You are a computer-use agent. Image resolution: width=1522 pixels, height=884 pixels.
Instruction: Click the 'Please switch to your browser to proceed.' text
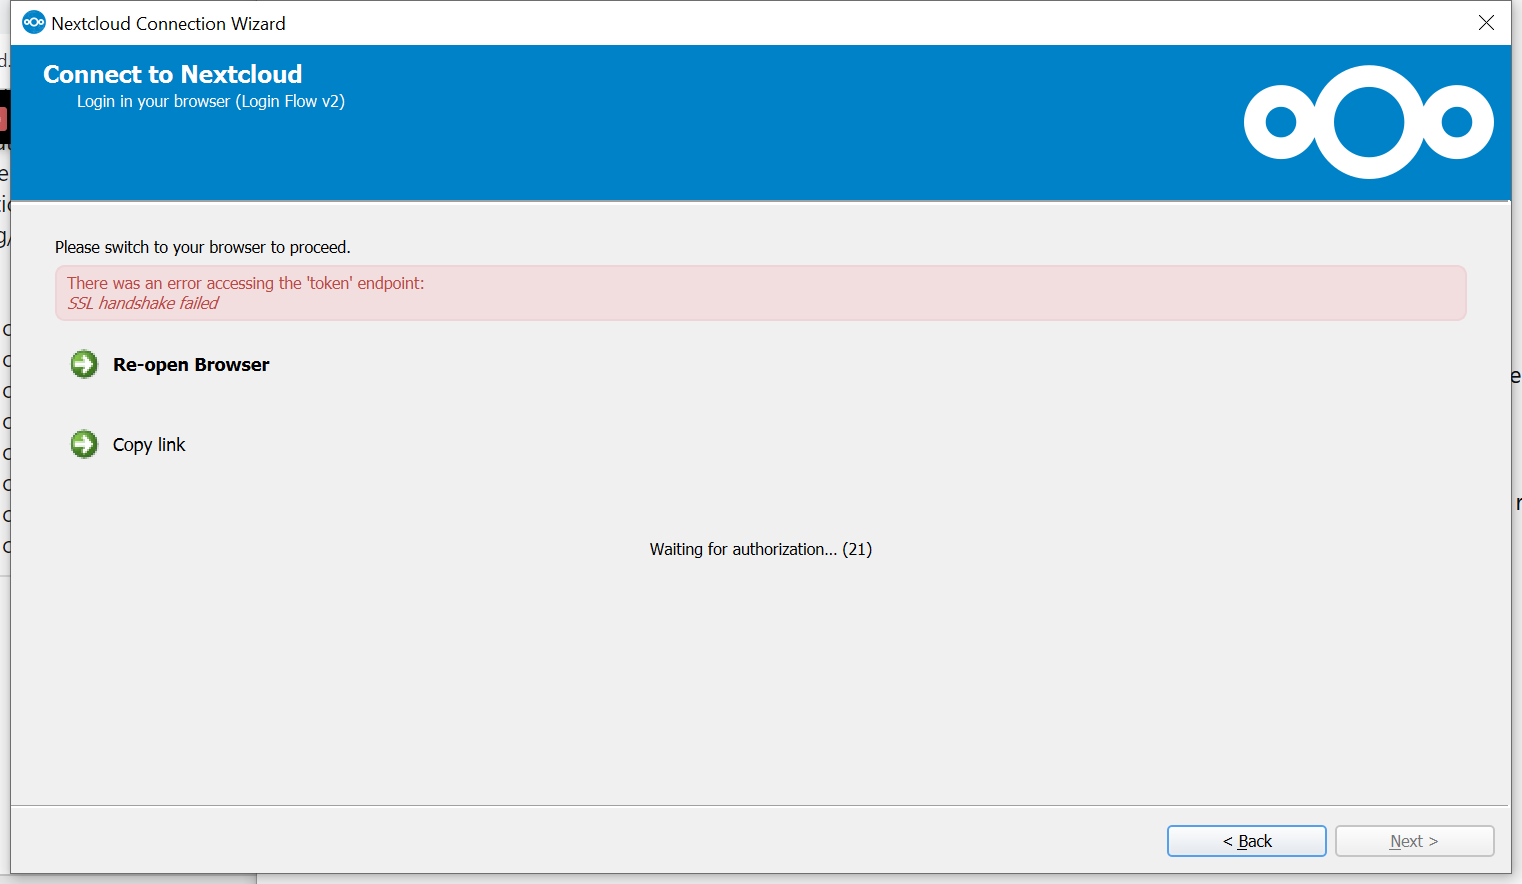[203, 247]
